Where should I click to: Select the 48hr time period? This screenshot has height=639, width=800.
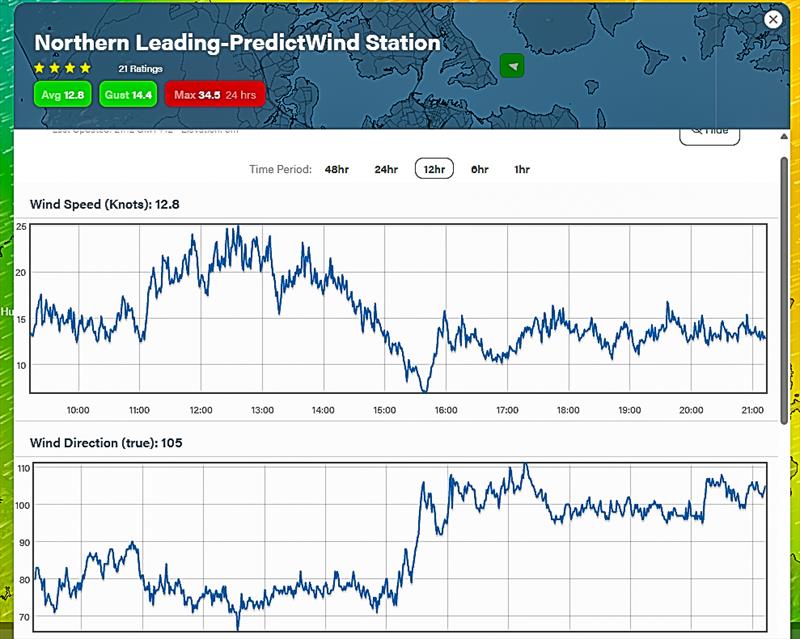point(337,169)
